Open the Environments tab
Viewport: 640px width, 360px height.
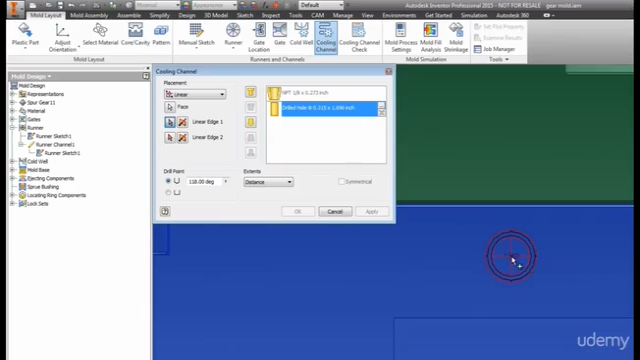(399, 16)
